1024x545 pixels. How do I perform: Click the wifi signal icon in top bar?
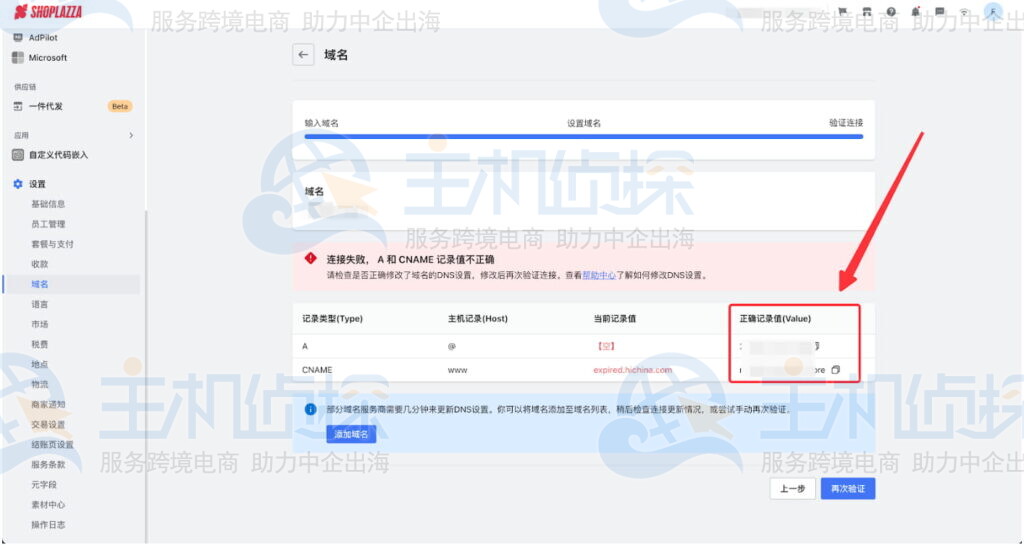pyautogui.click(x=965, y=12)
